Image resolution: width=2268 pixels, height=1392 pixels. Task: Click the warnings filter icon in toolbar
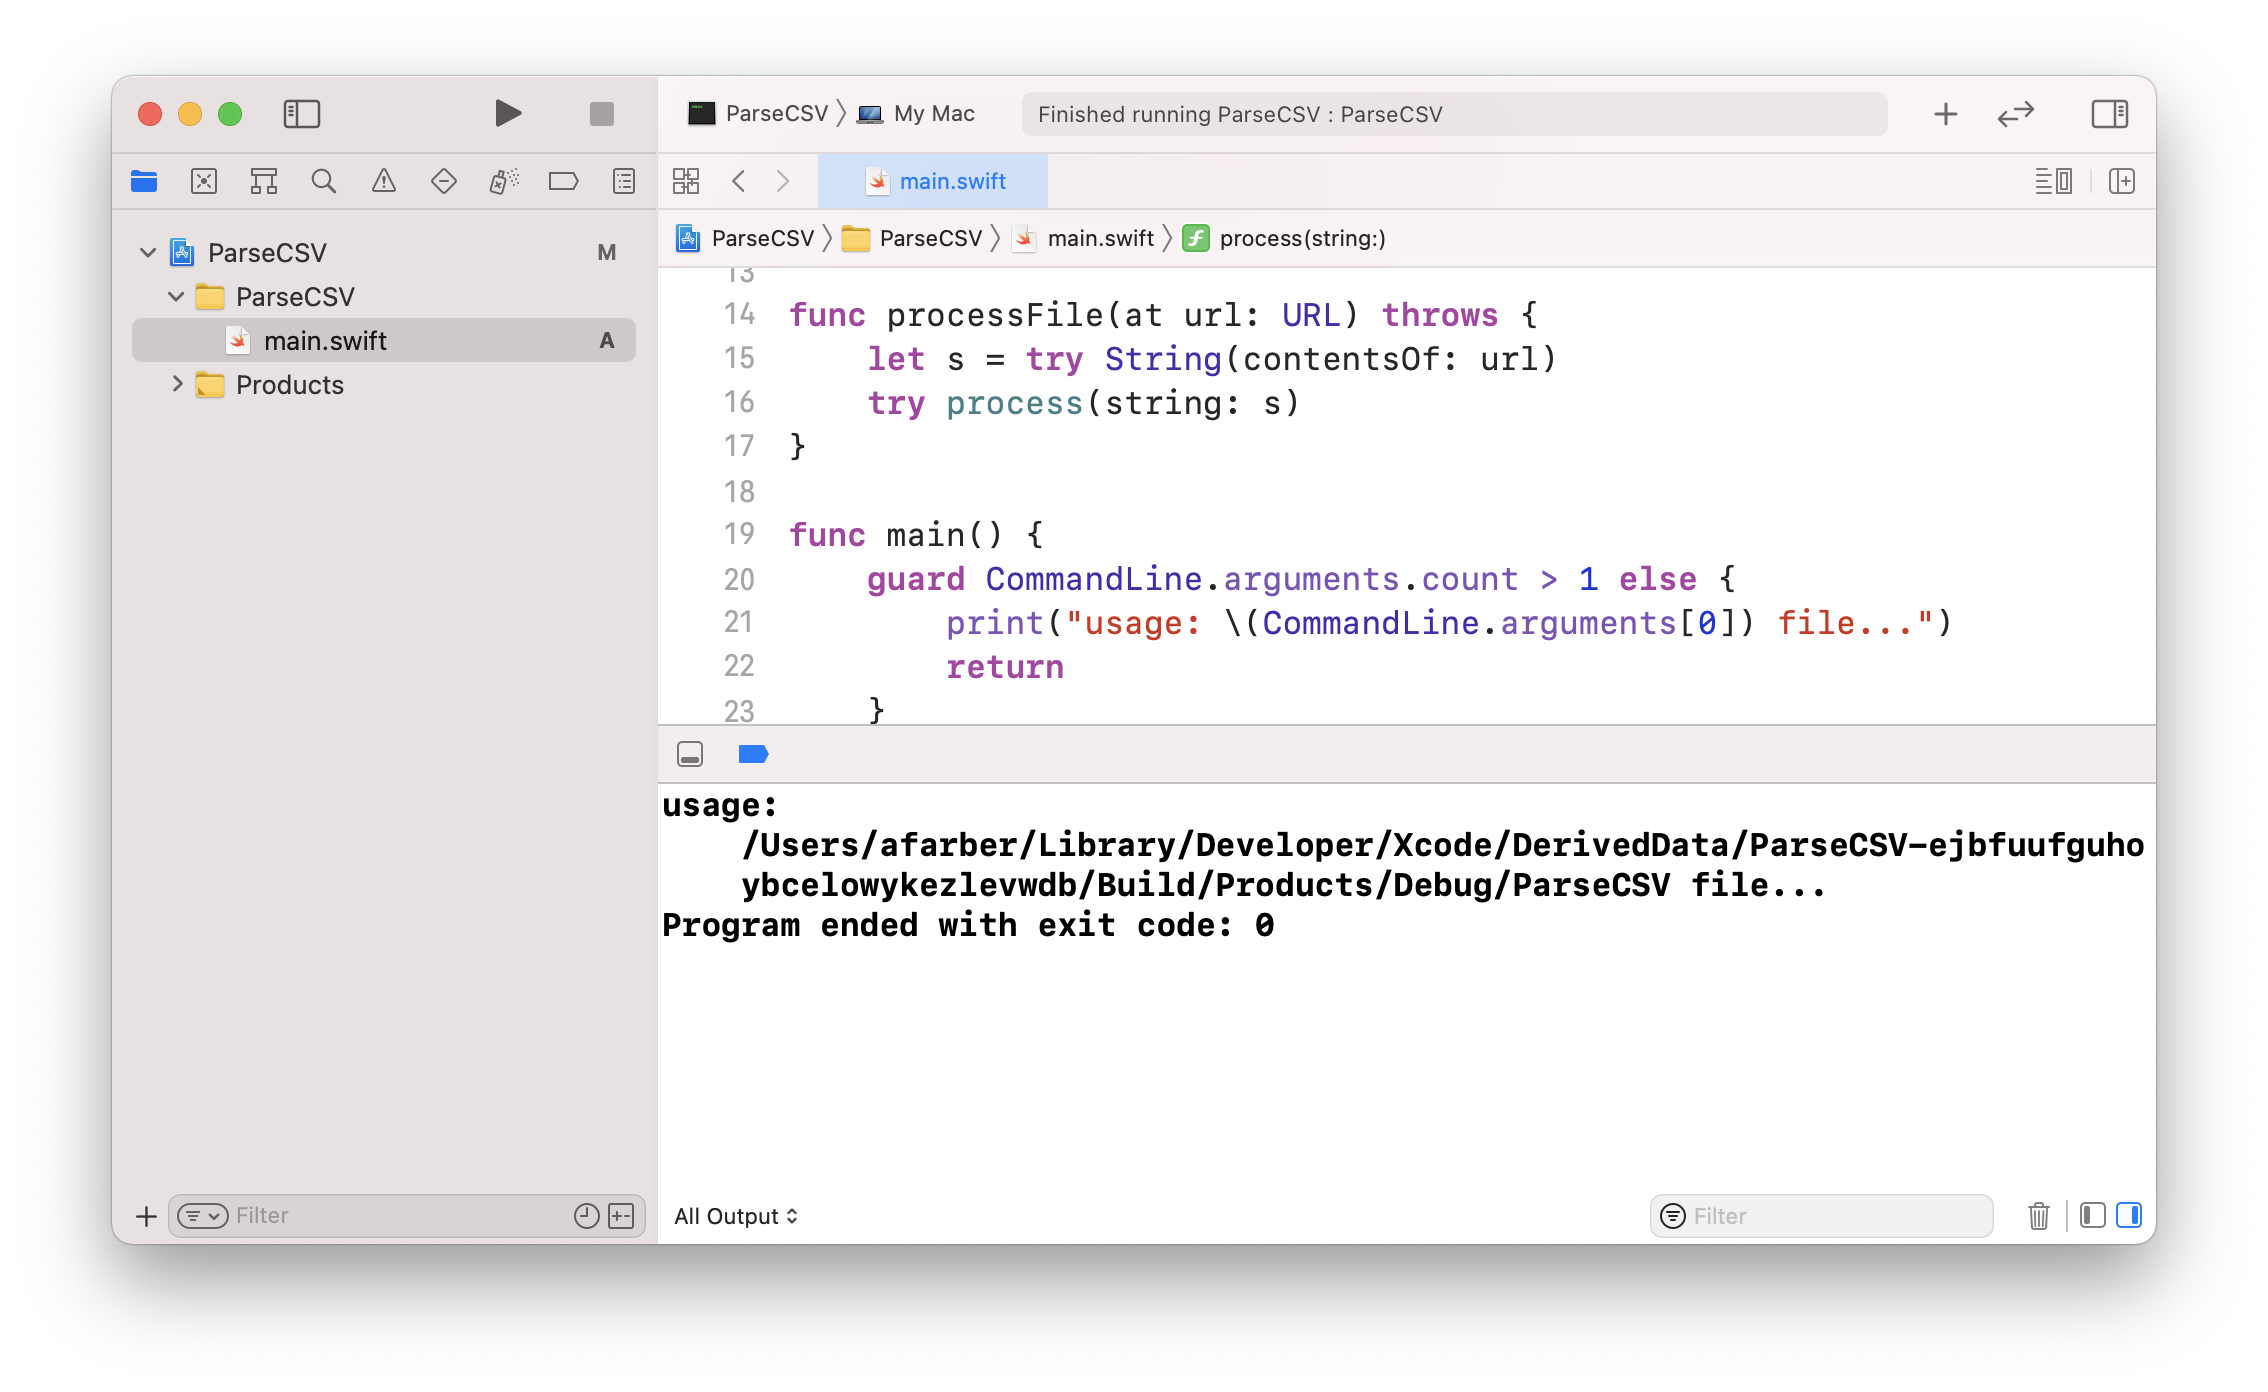coord(384,180)
